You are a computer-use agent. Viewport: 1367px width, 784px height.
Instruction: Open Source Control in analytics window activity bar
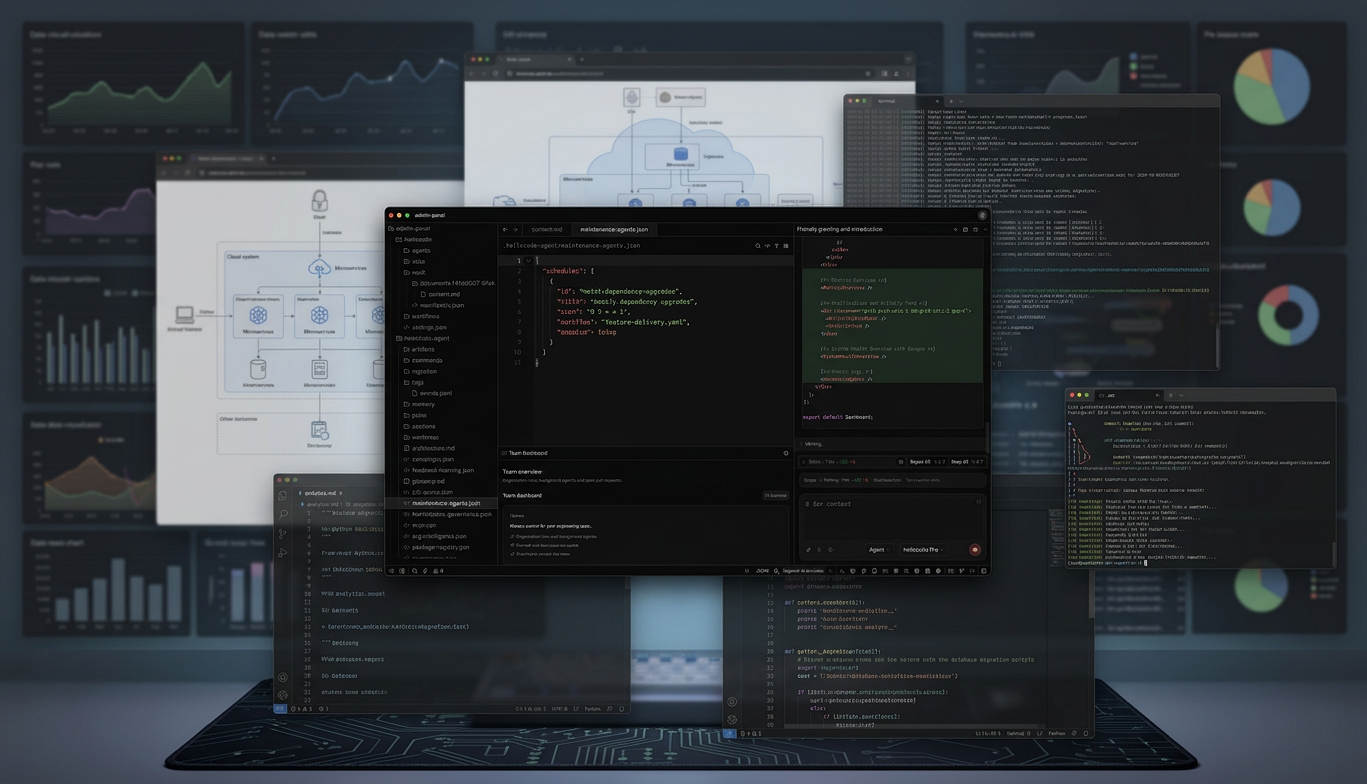pos(283,534)
